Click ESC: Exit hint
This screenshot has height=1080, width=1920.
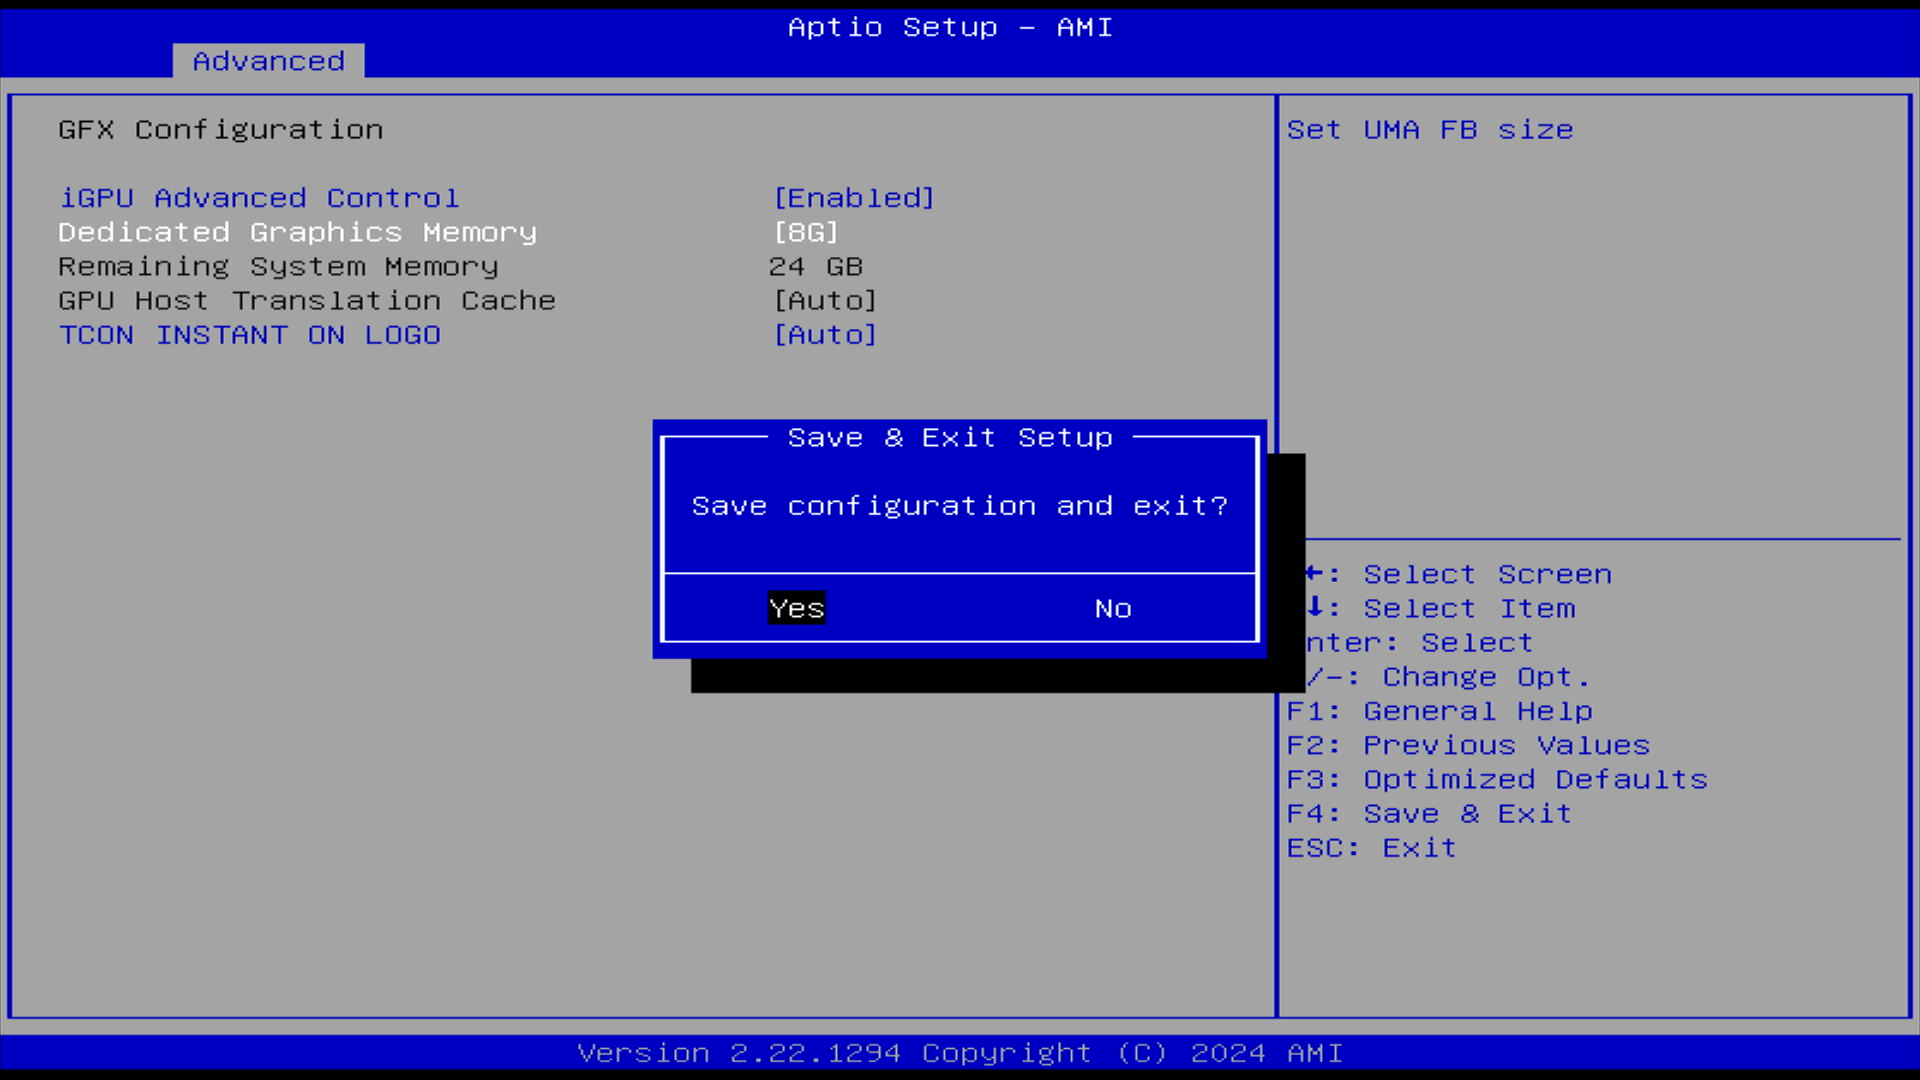point(1371,848)
